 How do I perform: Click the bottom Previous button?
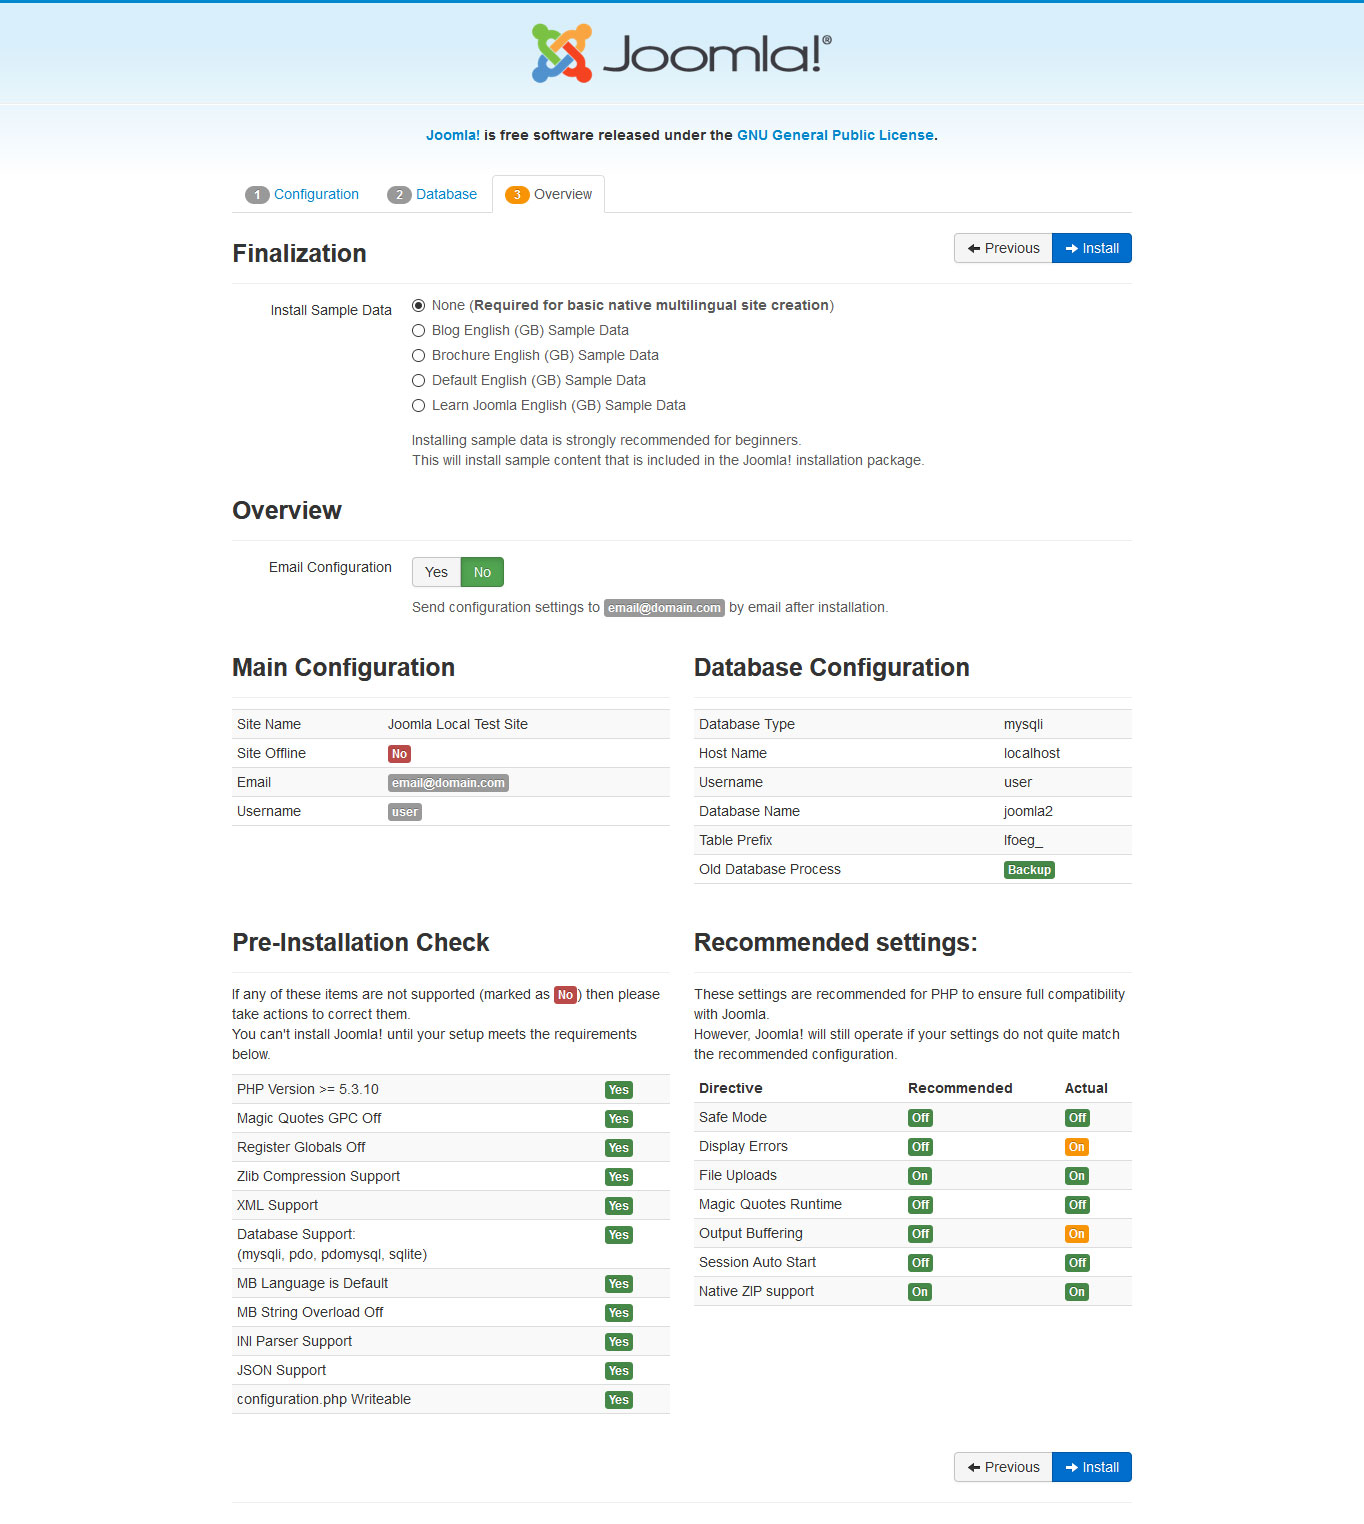[1003, 1467]
